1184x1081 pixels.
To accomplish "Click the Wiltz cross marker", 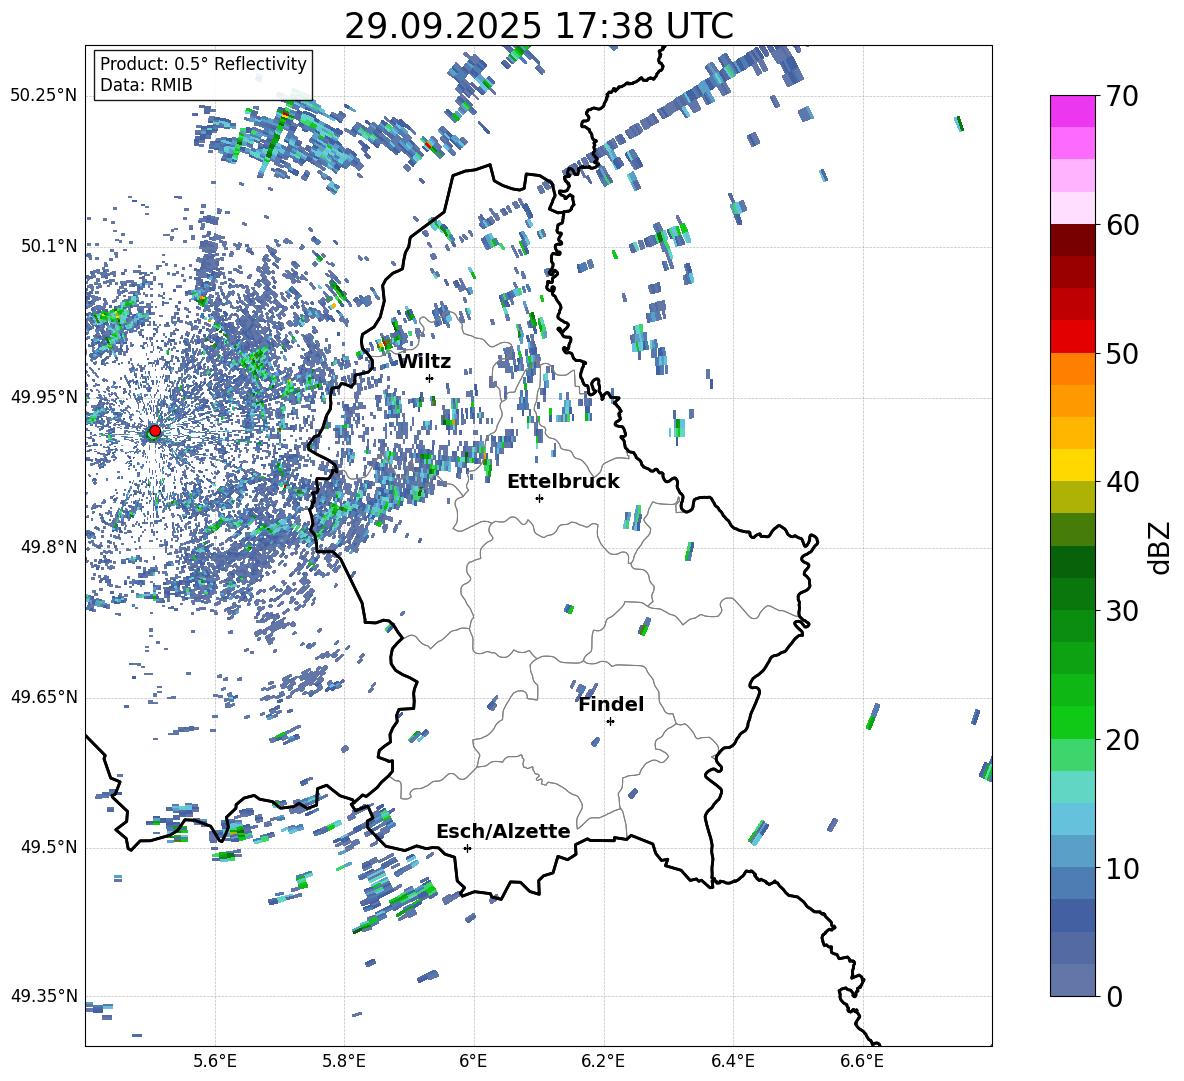I will coord(430,378).
